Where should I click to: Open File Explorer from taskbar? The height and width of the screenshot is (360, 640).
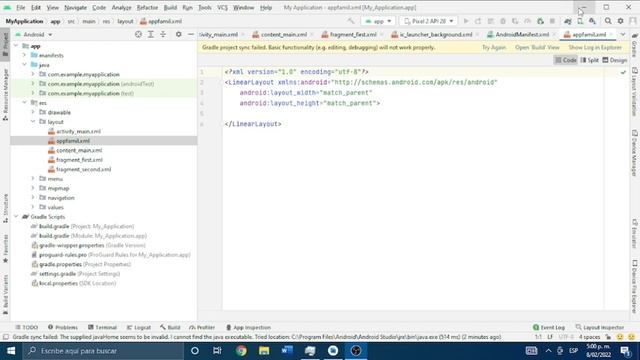coord(264,351)
